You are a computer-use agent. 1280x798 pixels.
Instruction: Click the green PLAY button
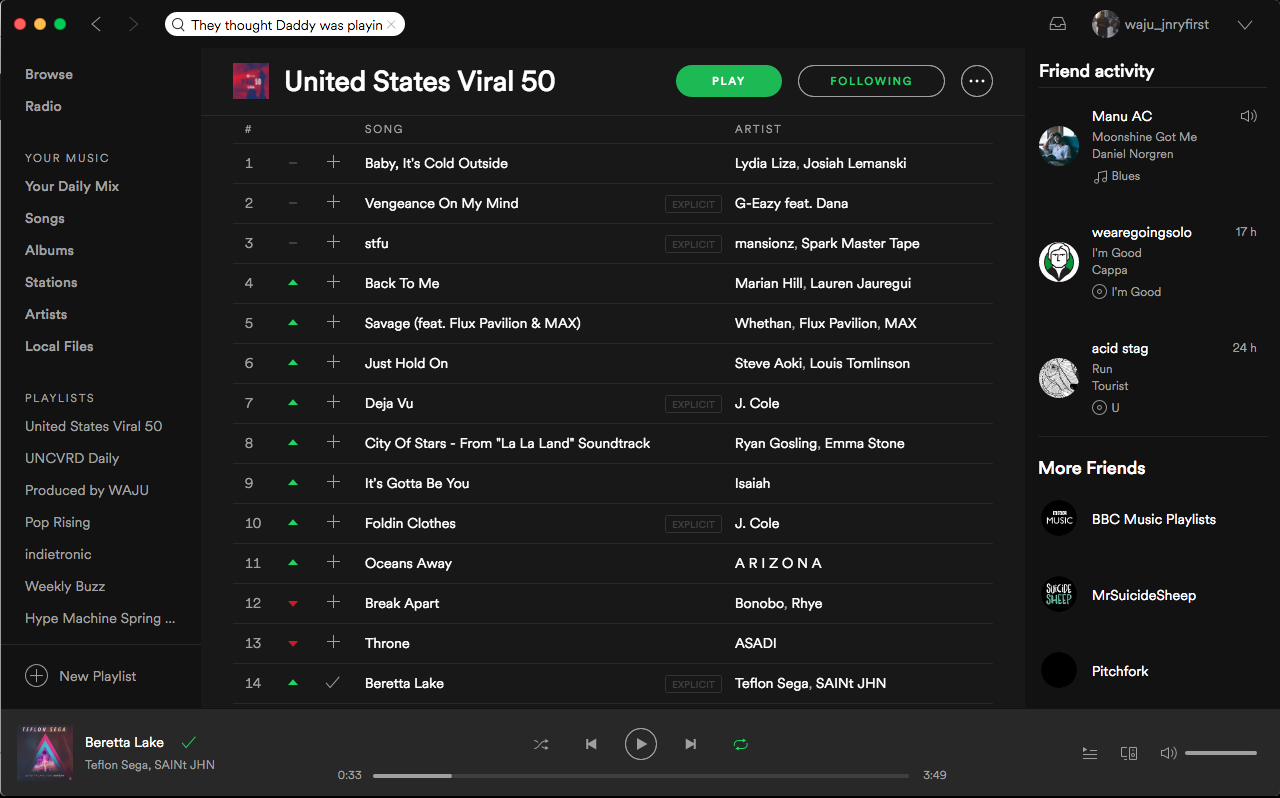click(x=728, y=81)
